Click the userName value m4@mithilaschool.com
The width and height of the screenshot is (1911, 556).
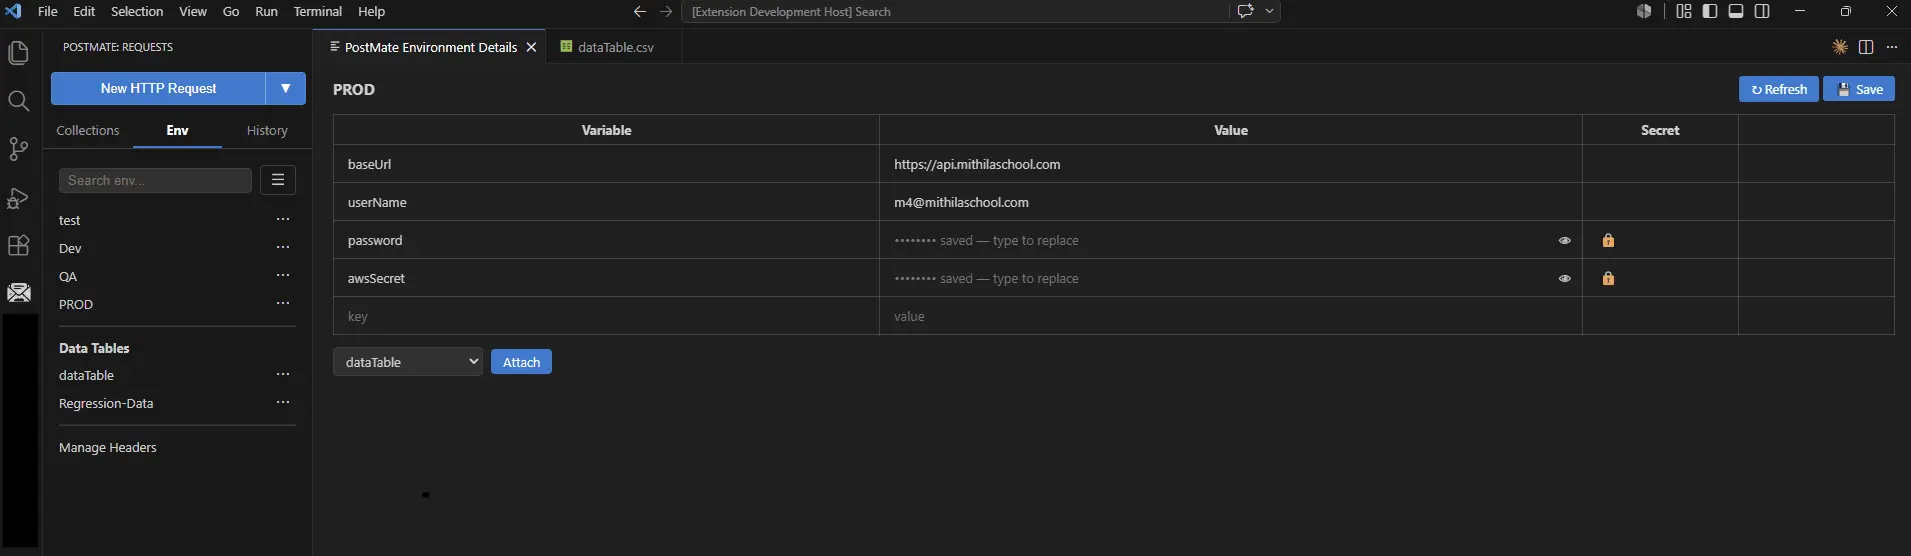coord(961,202)
